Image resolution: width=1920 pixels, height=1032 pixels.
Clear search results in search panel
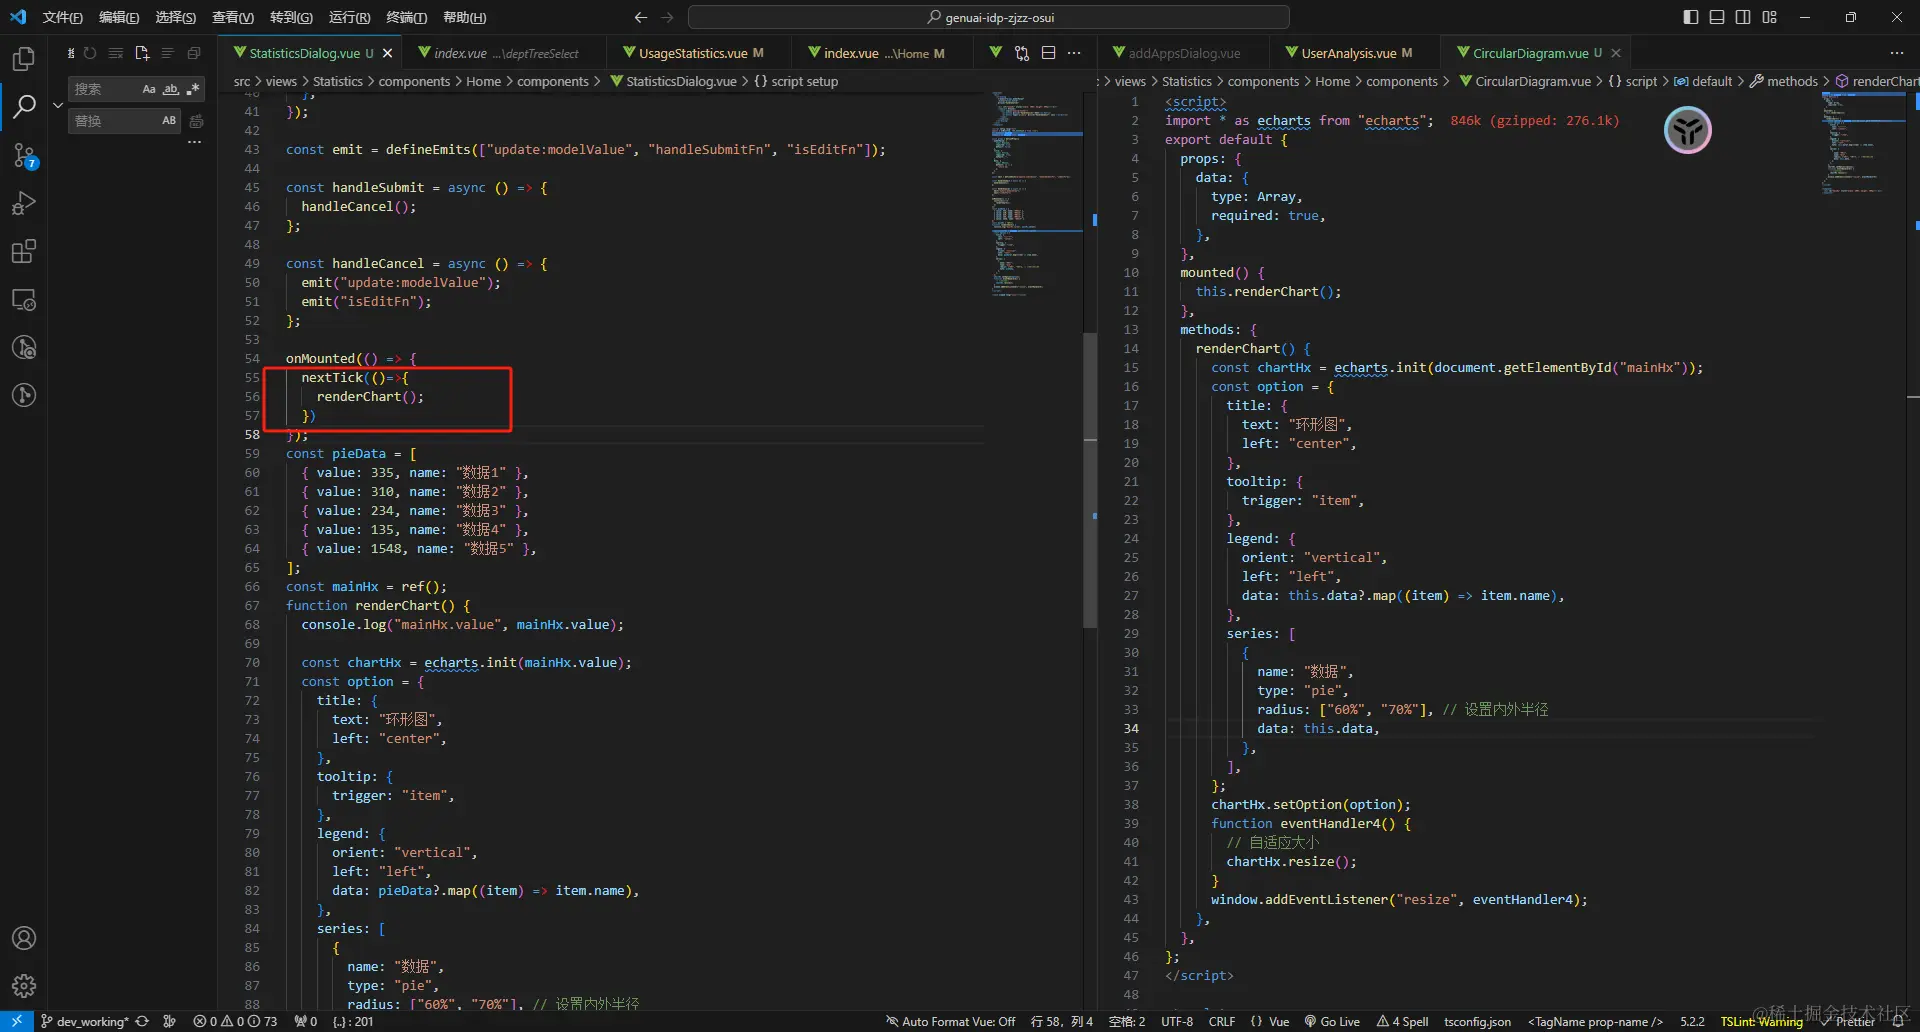[116, 53]
